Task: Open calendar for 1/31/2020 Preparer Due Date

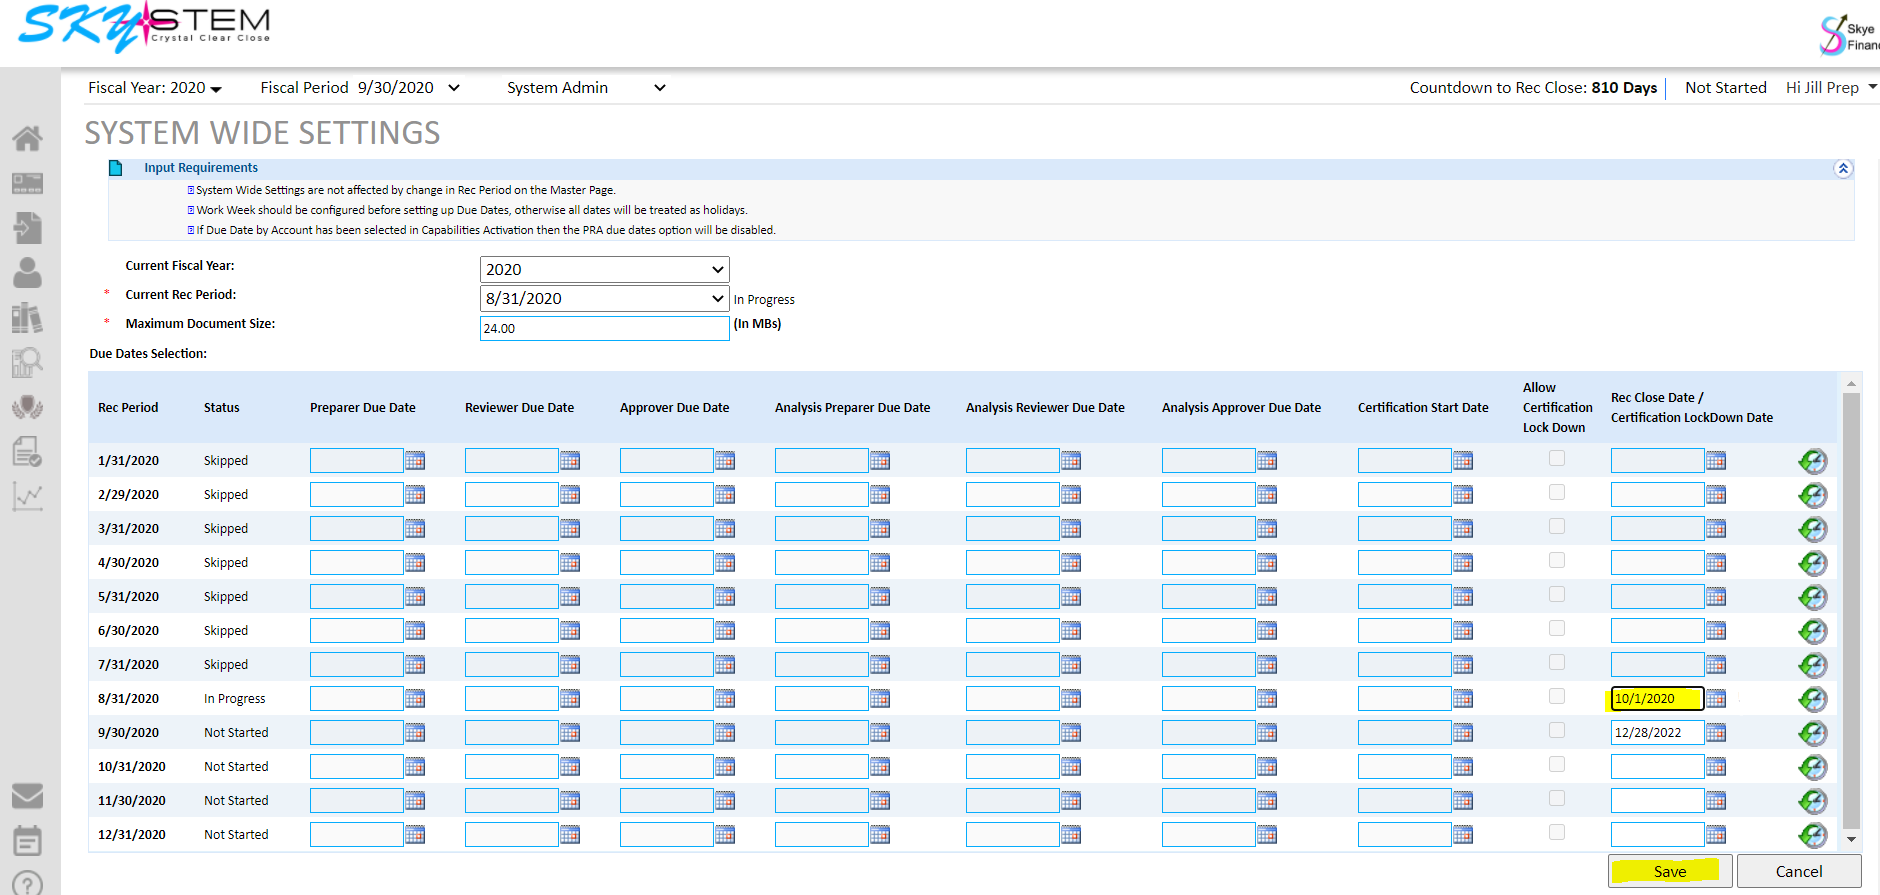Action: (x=415, y=461)
